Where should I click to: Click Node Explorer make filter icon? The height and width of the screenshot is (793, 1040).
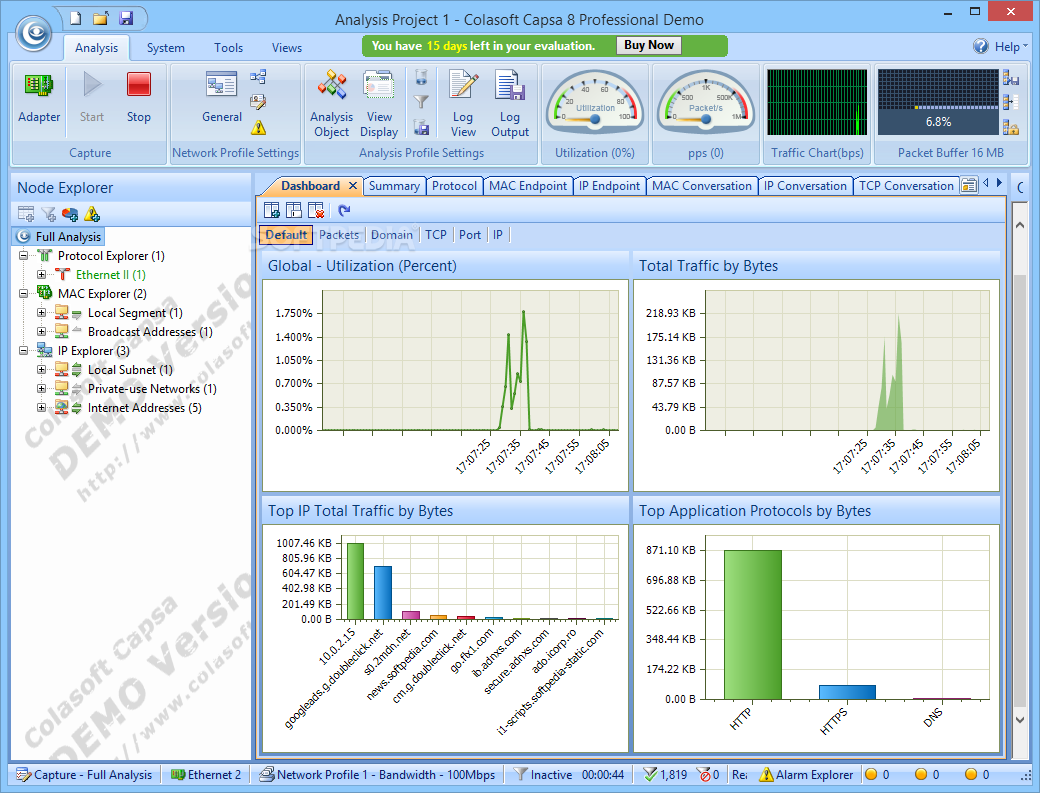point(48,214)
